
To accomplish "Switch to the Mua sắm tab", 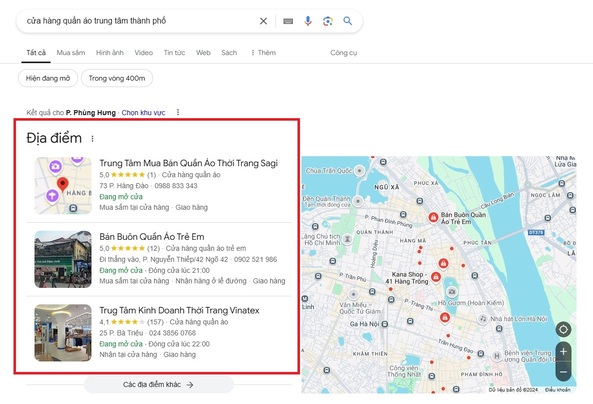I will click(71, 53).
